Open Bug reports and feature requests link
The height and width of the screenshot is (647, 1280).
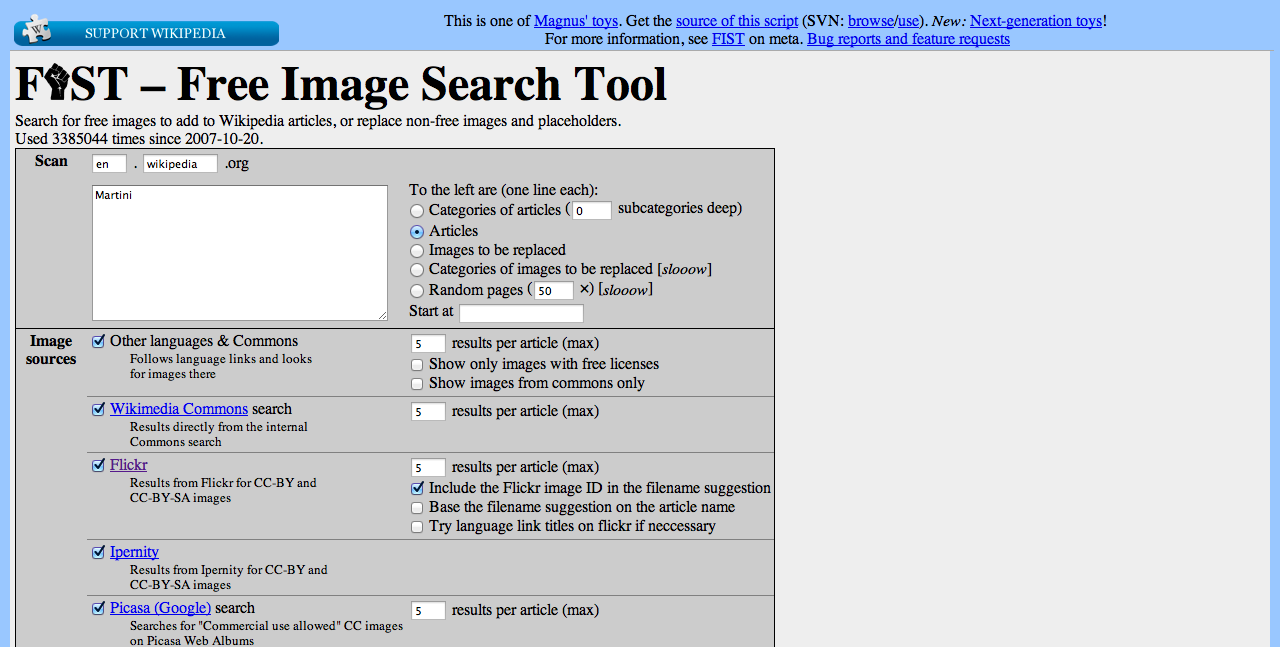point(908,39)
